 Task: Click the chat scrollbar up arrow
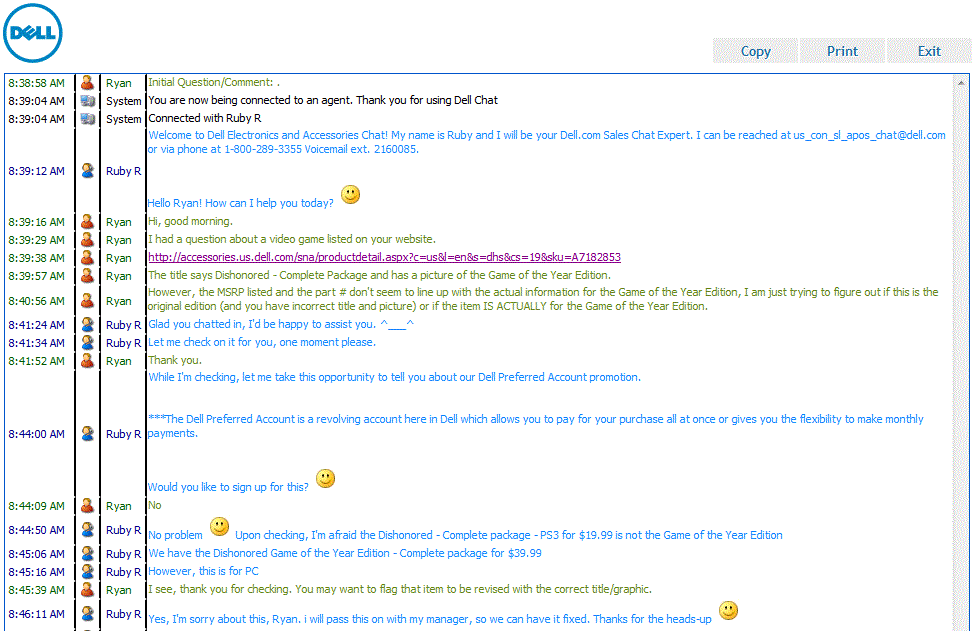961,83
